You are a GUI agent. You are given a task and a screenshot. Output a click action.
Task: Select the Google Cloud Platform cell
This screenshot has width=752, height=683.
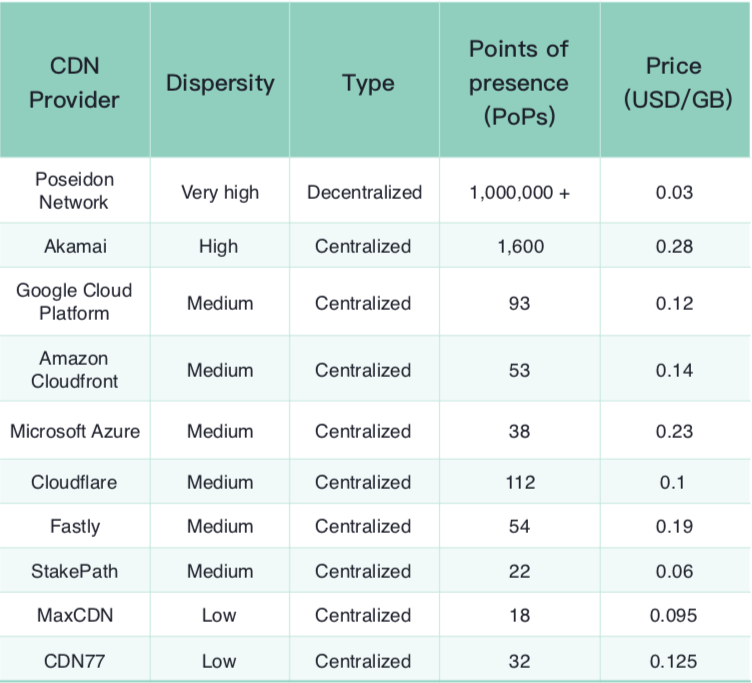point(74,302)
